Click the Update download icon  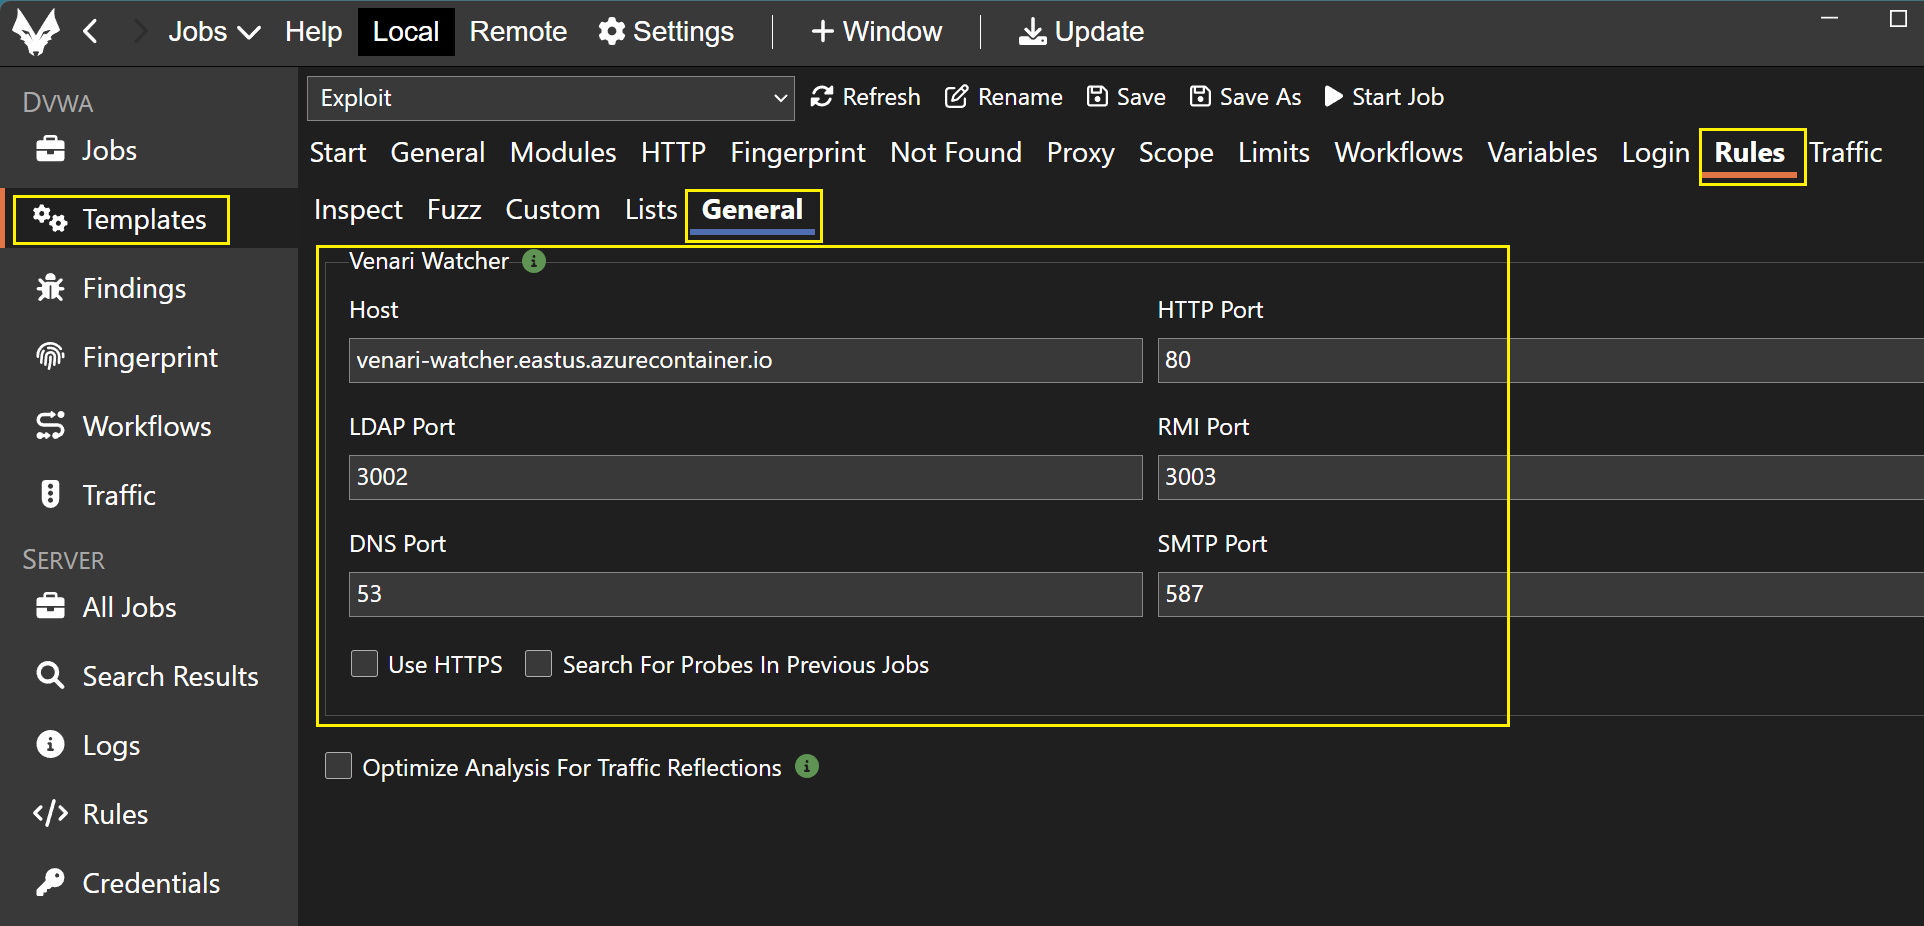(1033, 32)
